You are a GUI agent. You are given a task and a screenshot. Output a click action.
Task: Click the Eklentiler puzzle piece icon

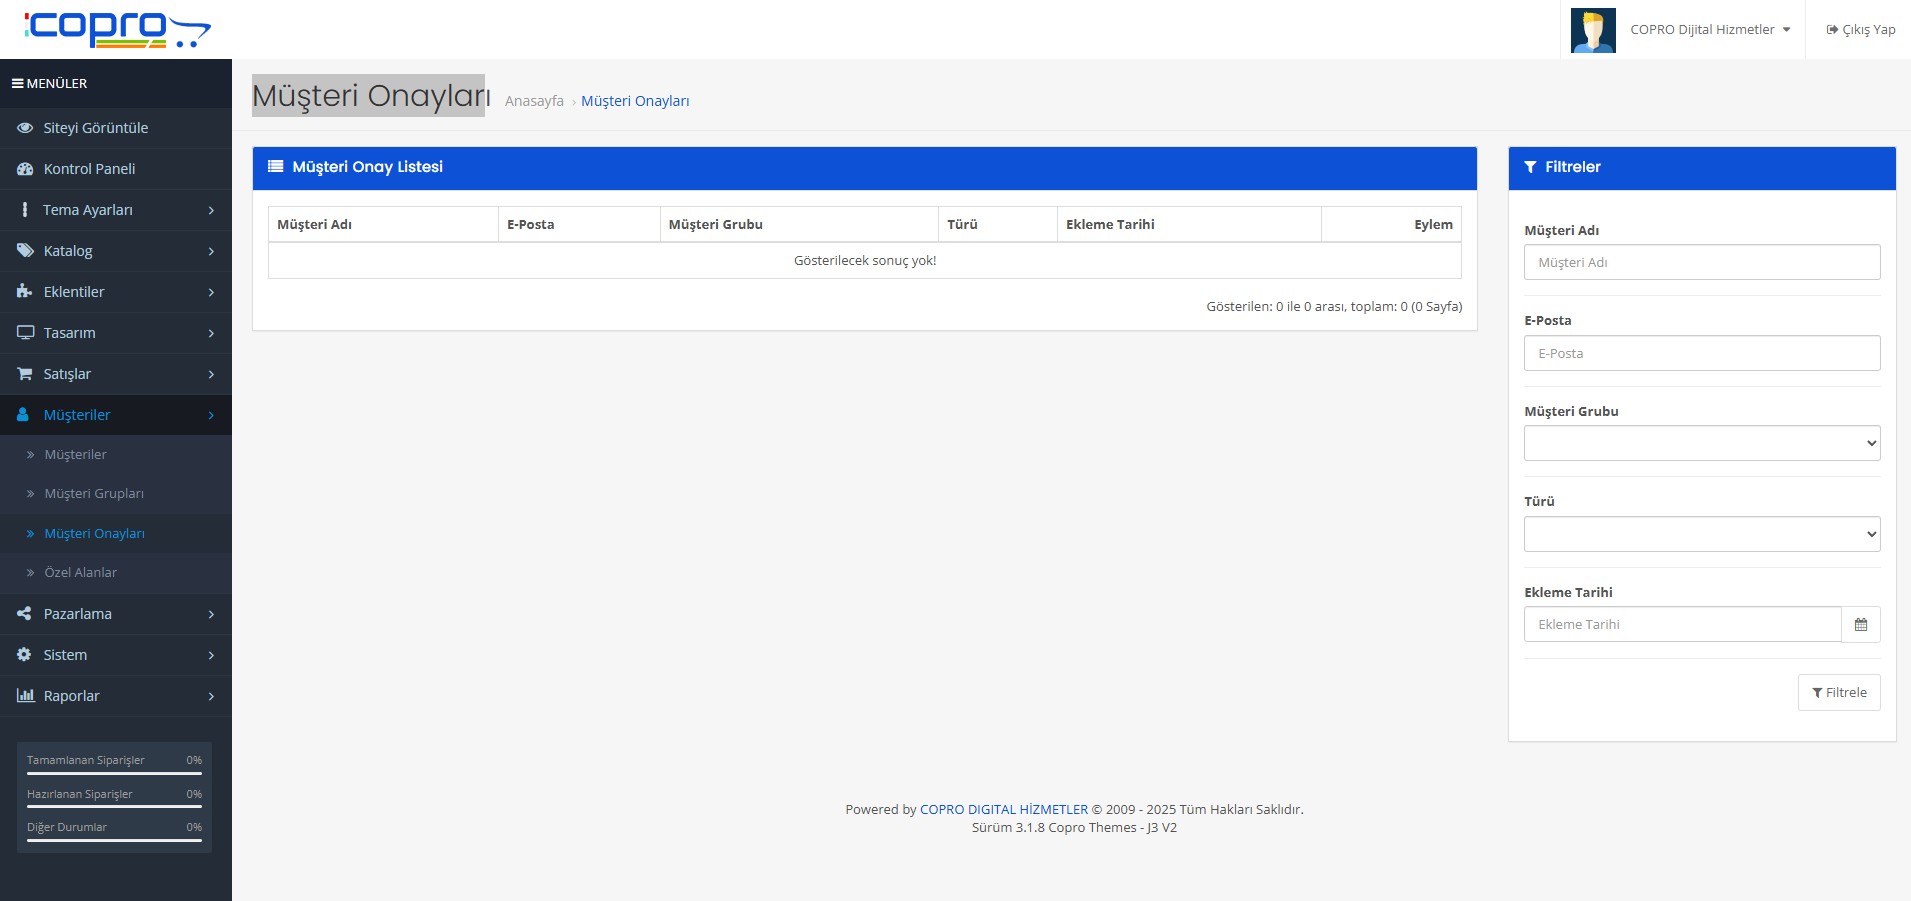[x=25, y=292]
